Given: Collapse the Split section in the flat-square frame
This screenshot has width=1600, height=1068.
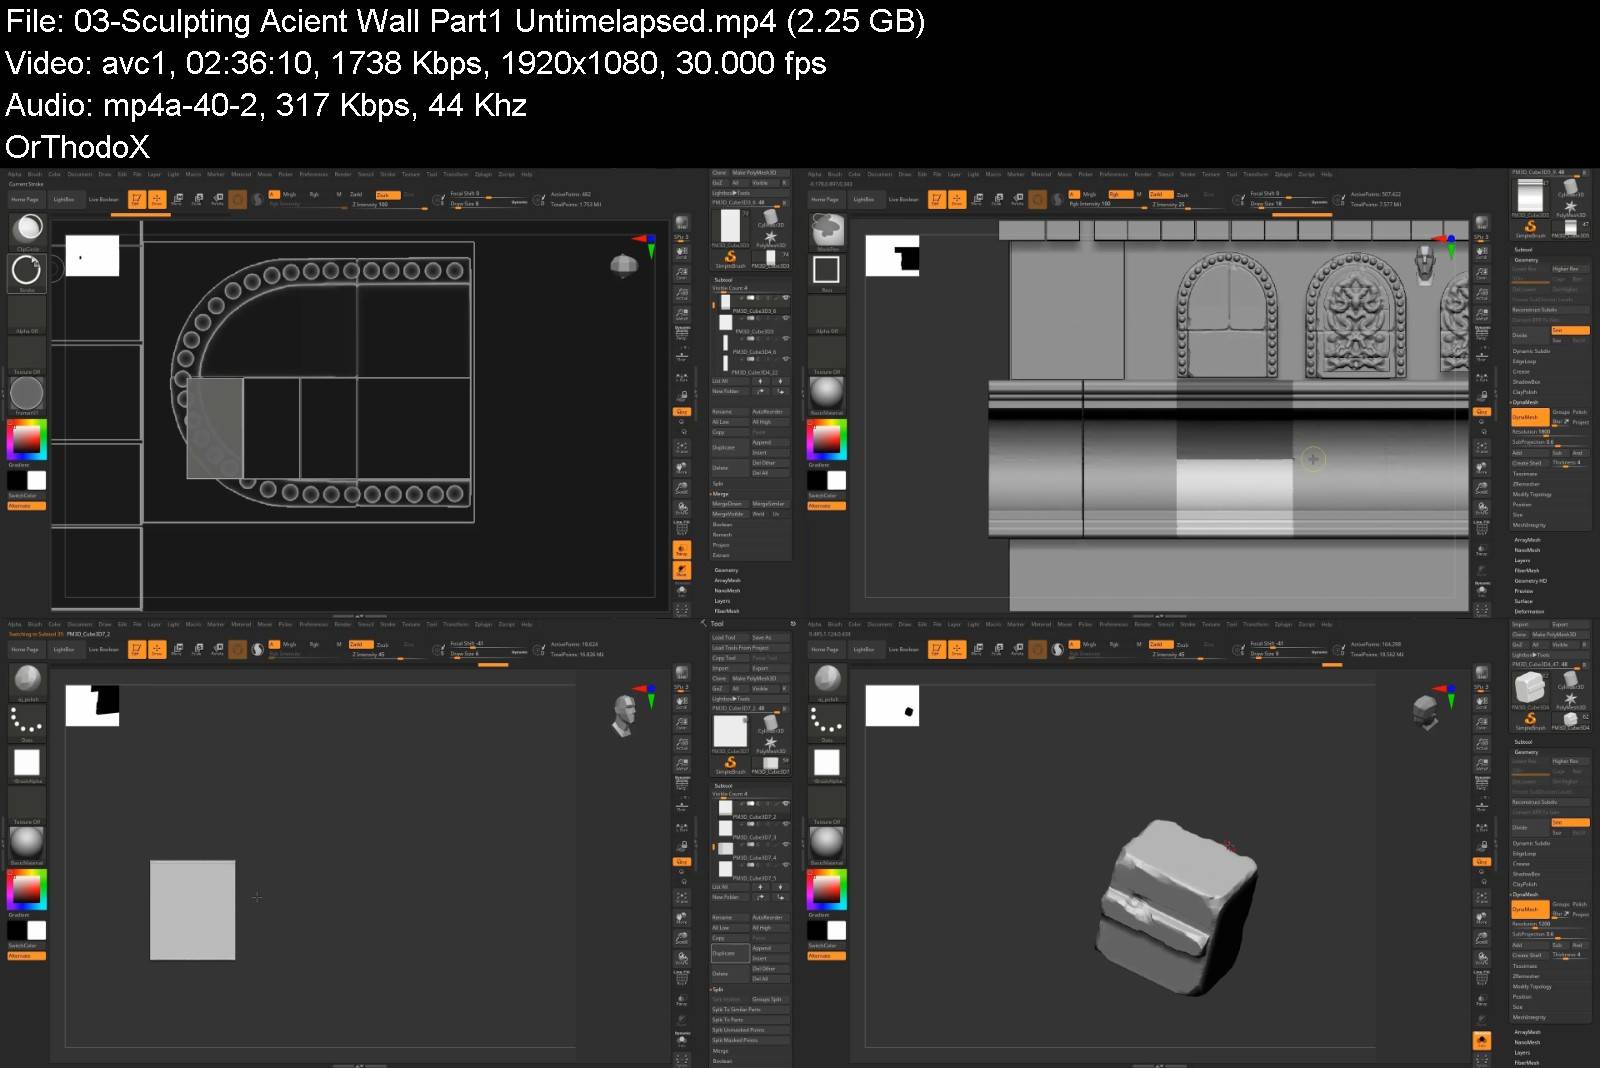Looking at the screenshot, I should 717,989.
